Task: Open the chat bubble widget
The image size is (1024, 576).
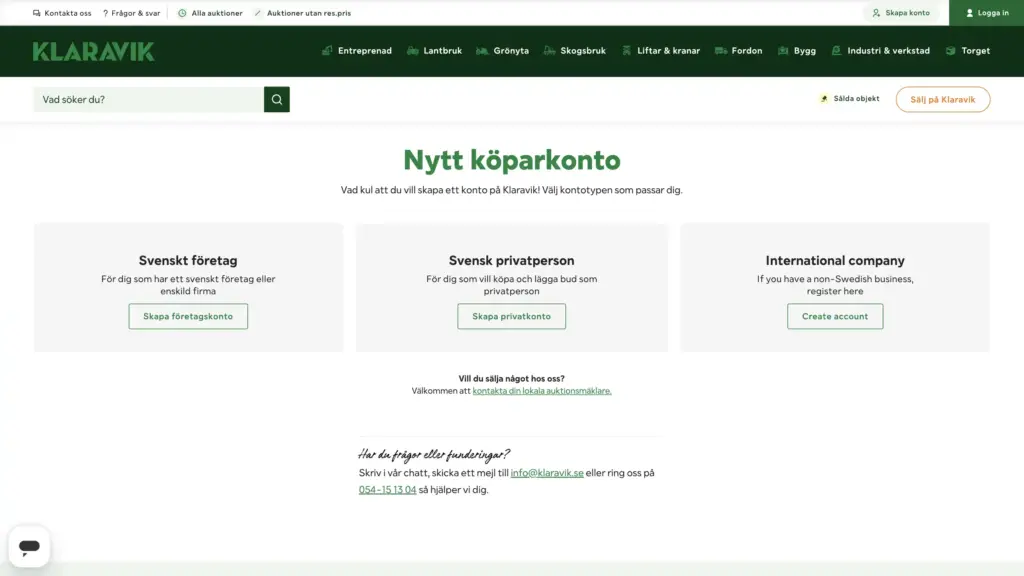Action: (29, 546)
